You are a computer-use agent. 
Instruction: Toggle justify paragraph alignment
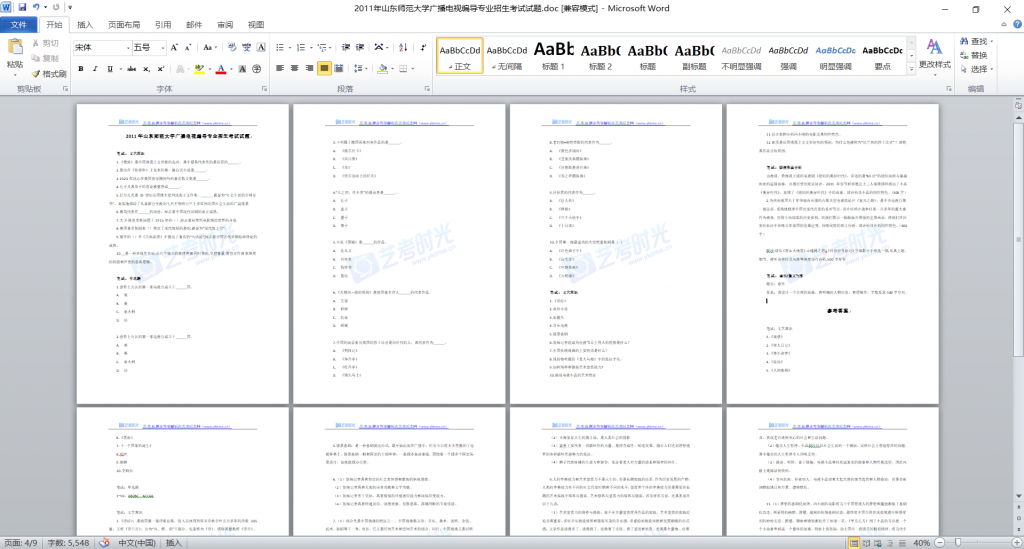point(325,69)
